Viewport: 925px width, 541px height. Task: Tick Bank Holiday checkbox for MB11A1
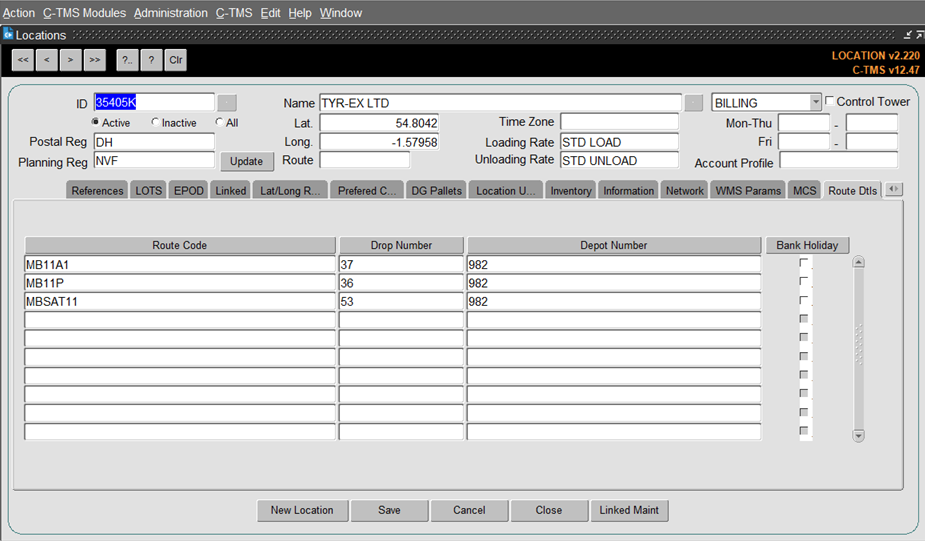click(x=803, y=263)
